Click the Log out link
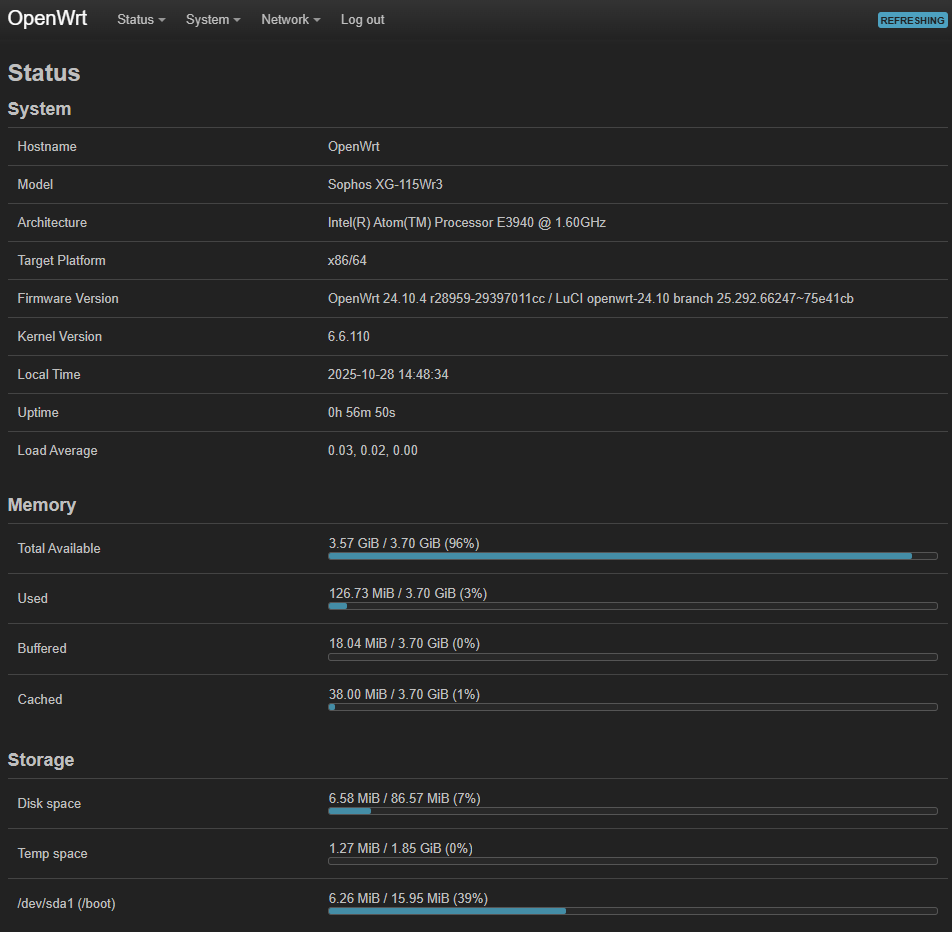Screen dimensions: 952x932 362,20
